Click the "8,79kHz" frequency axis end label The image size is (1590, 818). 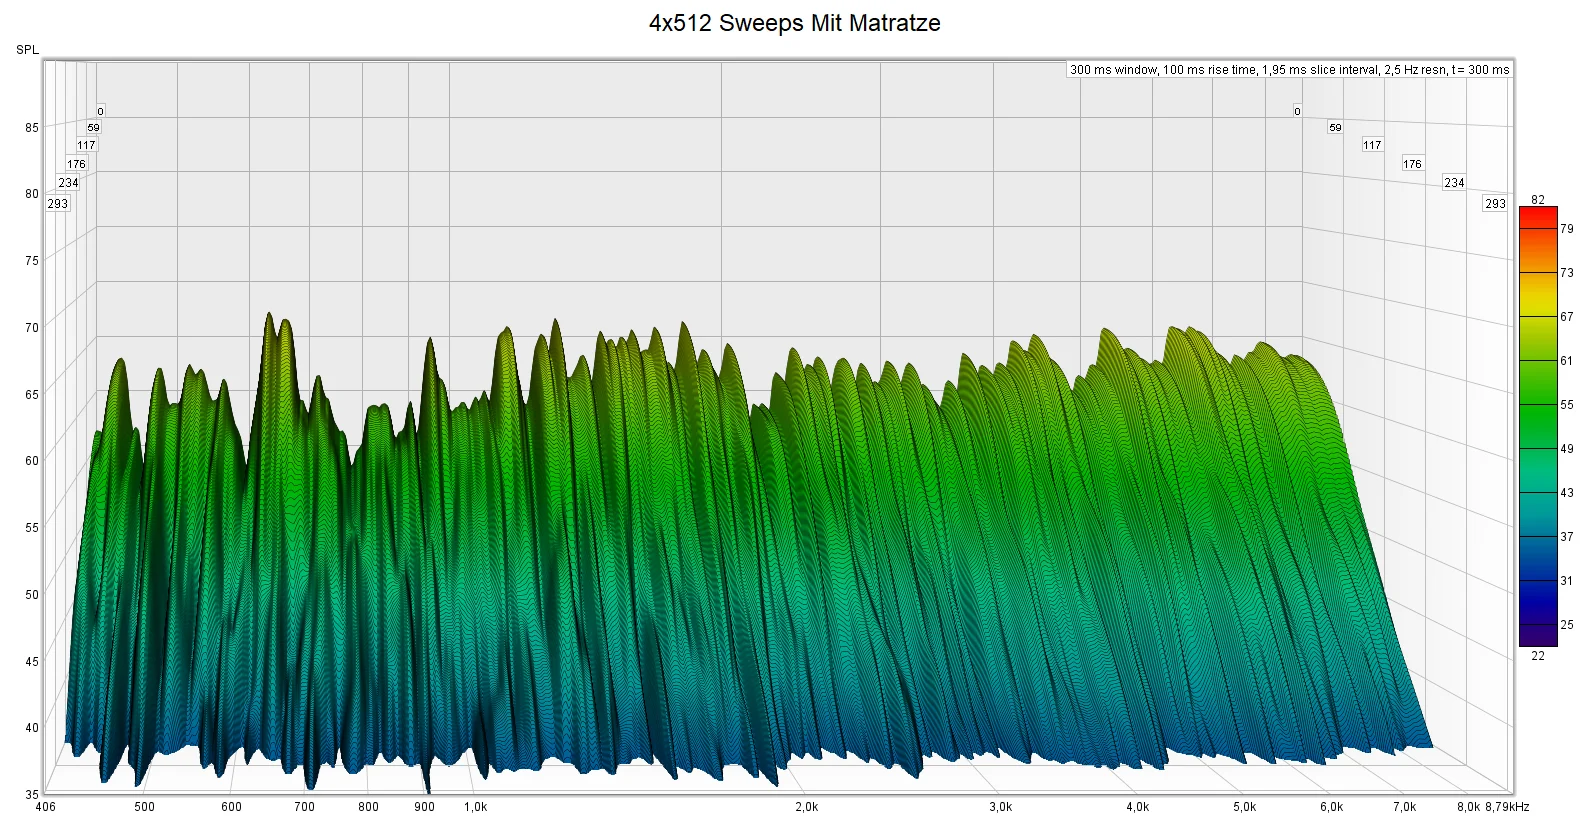click(1507, 807)
